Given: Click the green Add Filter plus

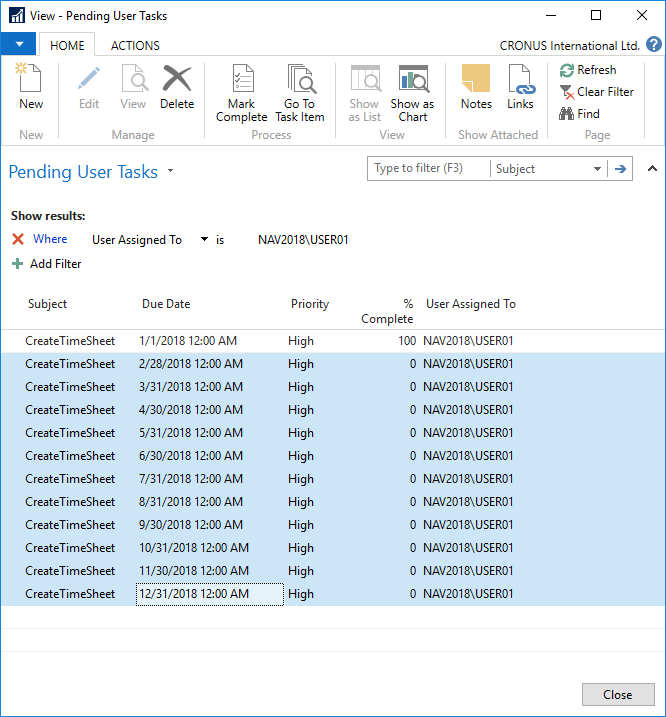Looking at the screenshot, I should 17,264.
